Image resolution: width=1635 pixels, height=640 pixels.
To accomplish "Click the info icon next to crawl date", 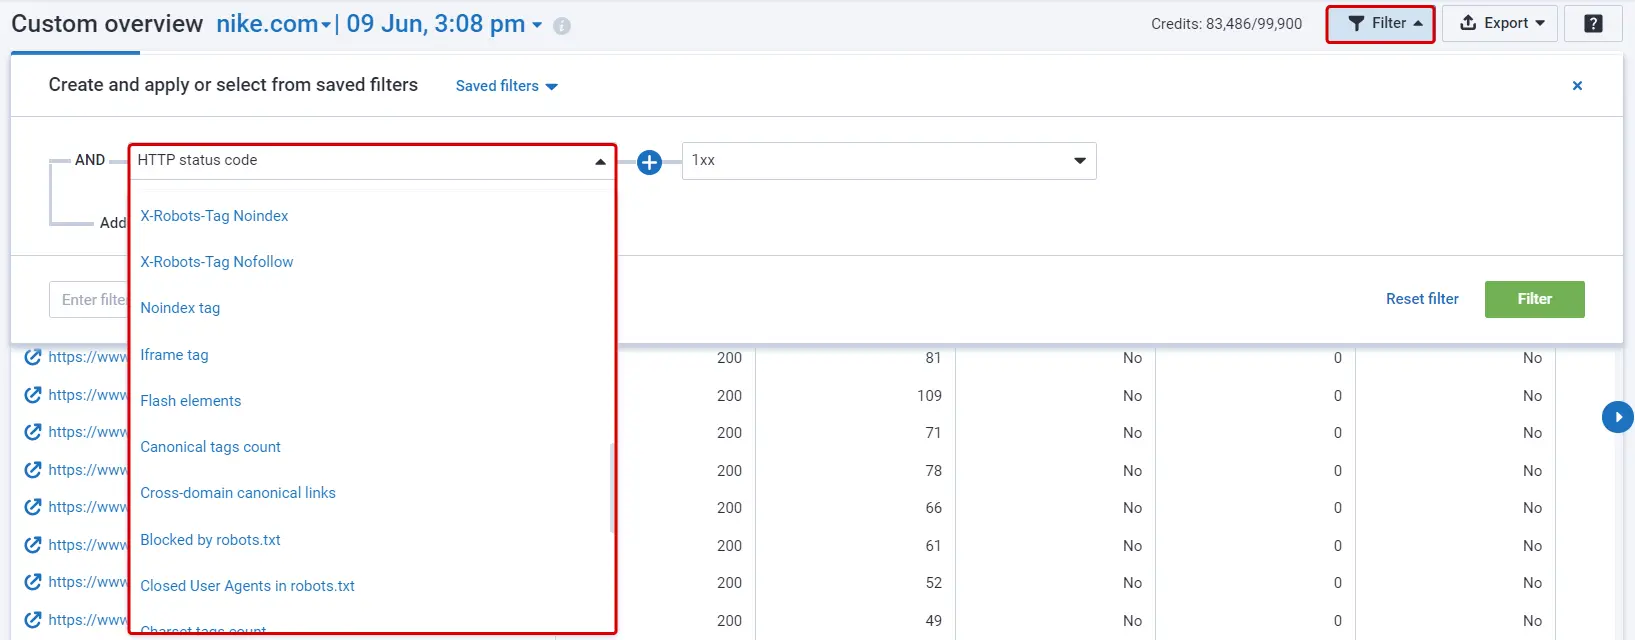I will (562, 26).
